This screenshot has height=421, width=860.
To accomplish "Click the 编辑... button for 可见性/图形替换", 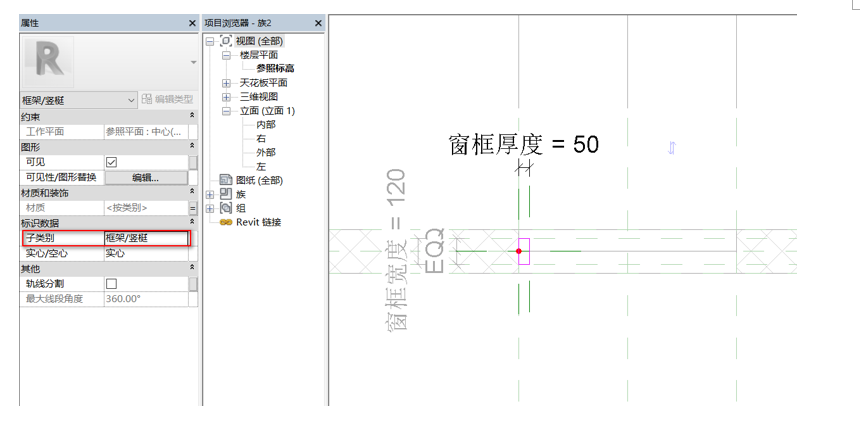I will 146,178.
